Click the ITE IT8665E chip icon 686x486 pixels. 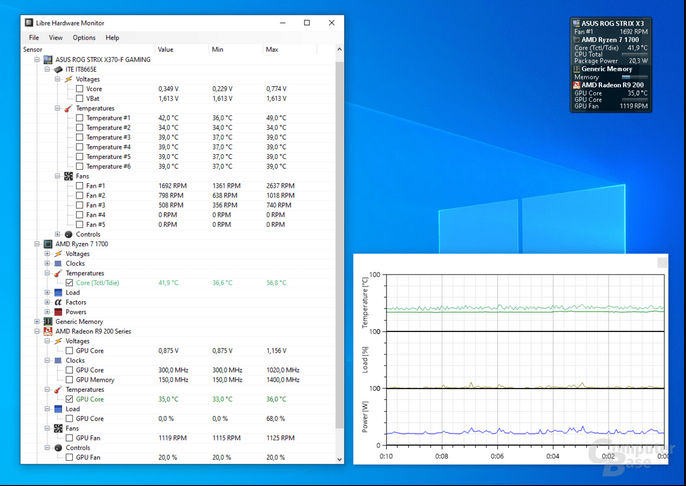[x=58, y=70]
